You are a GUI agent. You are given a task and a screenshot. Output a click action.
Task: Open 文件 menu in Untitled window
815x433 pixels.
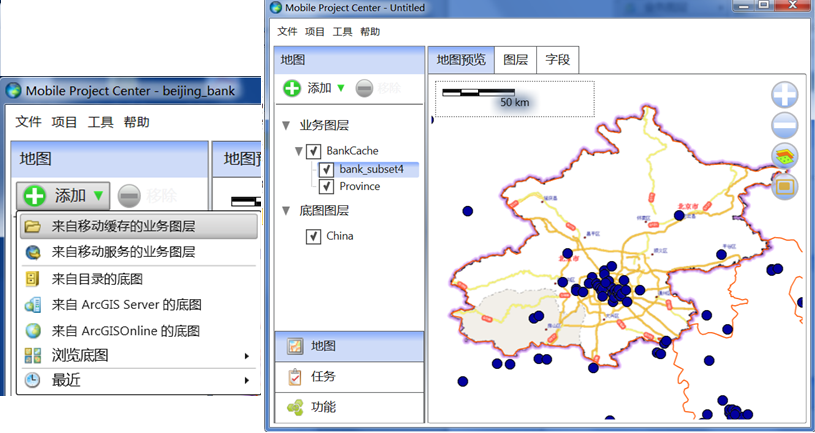point(287,32)
